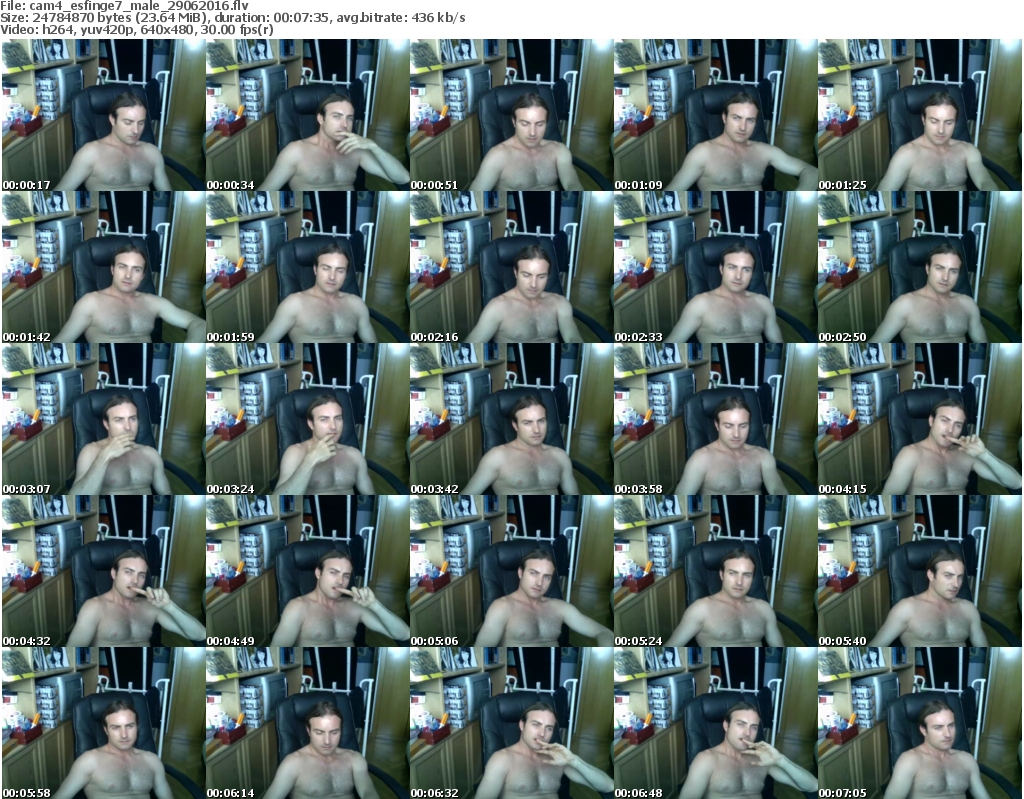Select the thumbnail timestamped 00:04:49
Image resolution: width=1024 pixels, height=799 pixels.
308,572
